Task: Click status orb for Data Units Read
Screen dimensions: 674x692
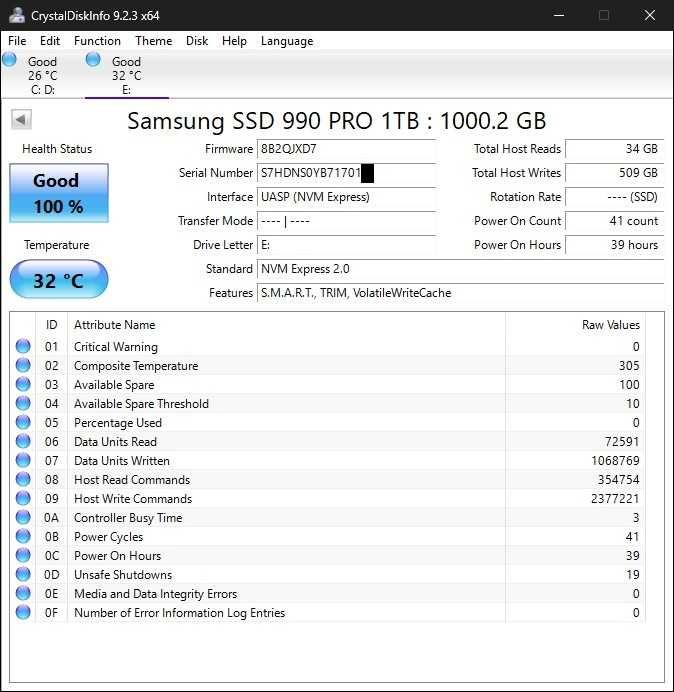Action: coord(23,441)
